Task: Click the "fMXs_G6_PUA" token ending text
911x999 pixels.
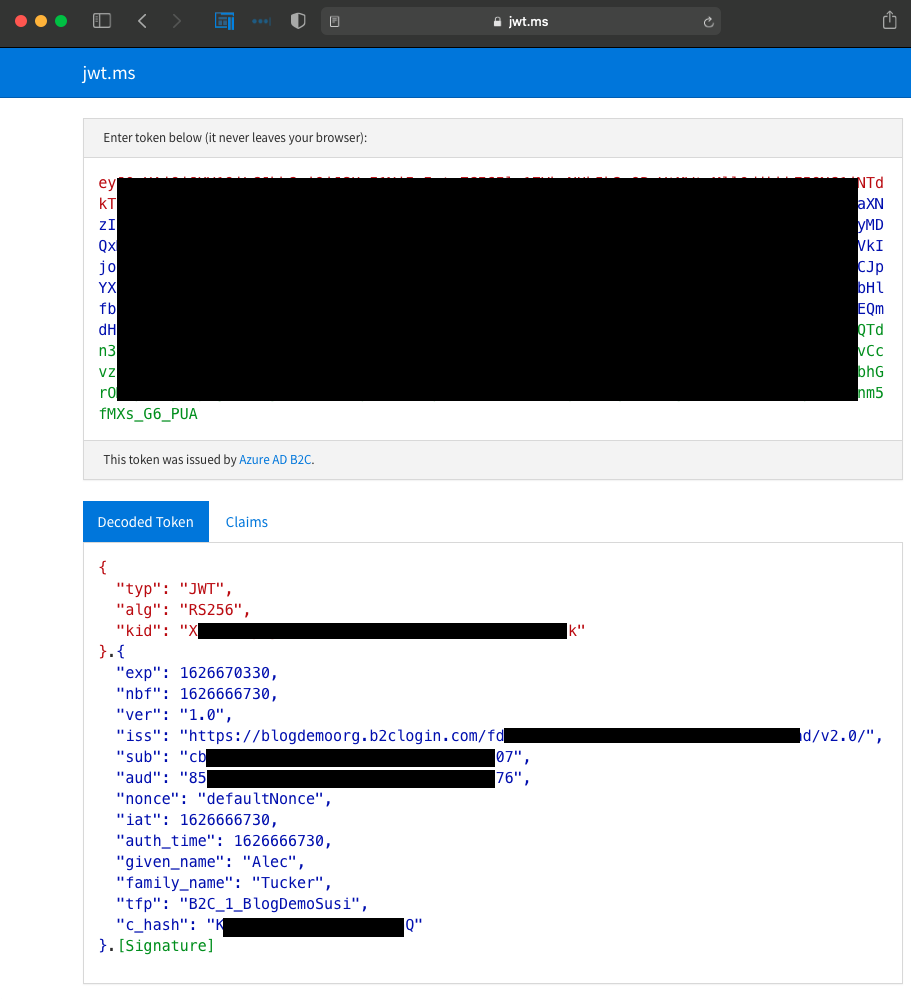Action: click(x=148, y=414)
